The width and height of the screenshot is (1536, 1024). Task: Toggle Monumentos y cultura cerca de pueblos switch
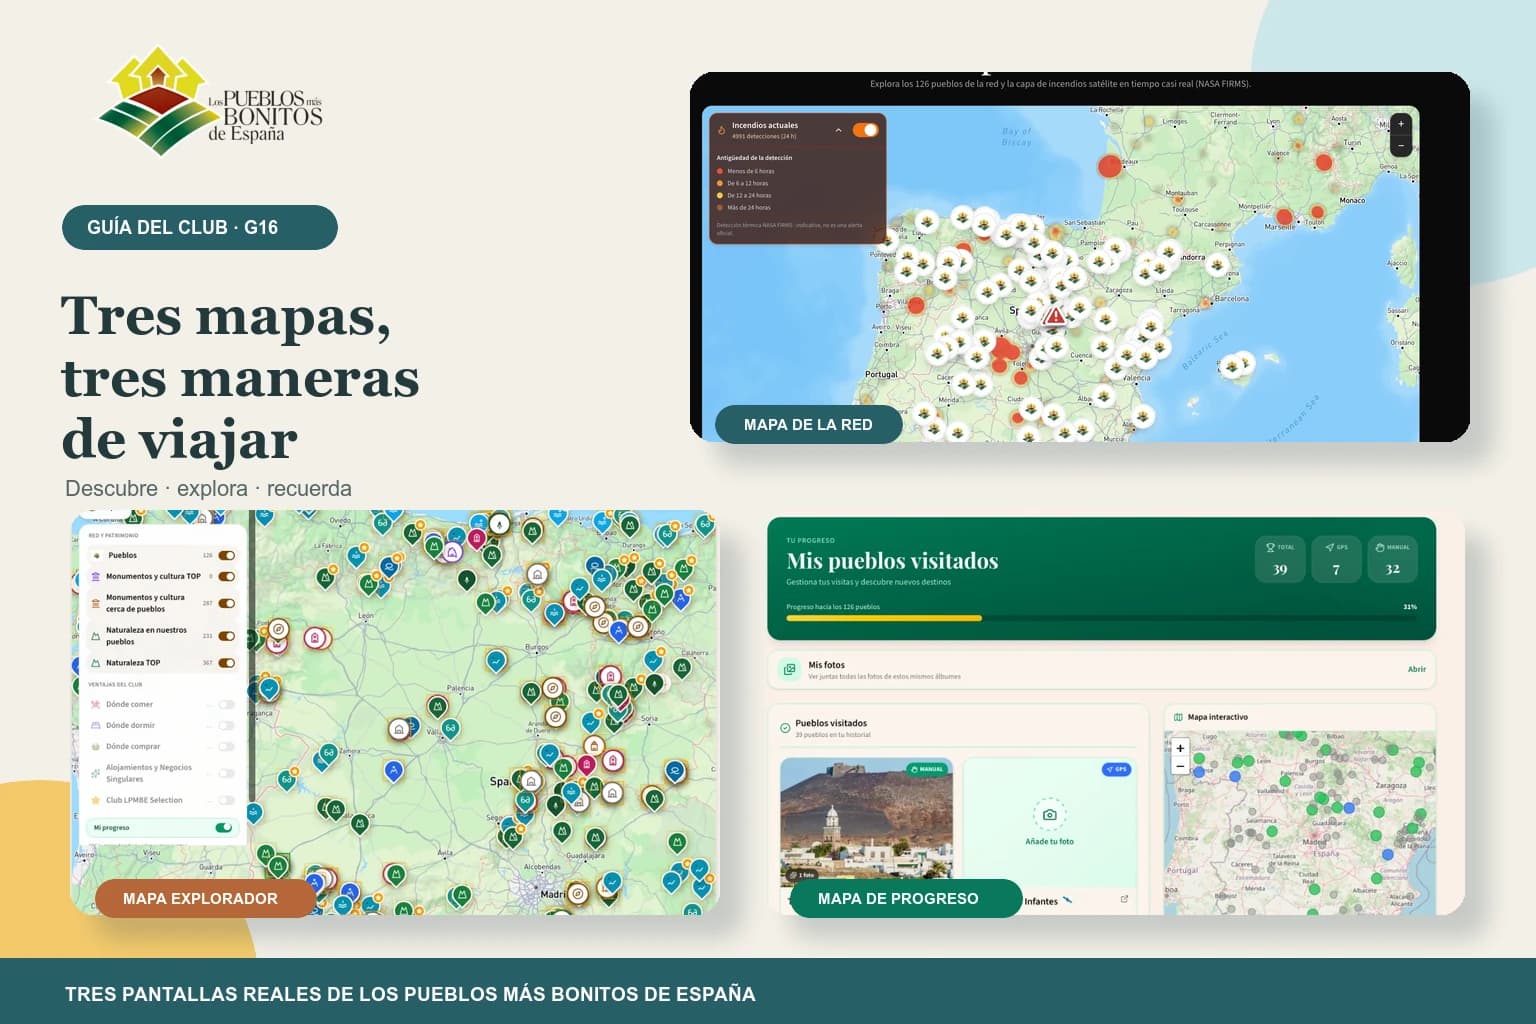tap(227, 603)
